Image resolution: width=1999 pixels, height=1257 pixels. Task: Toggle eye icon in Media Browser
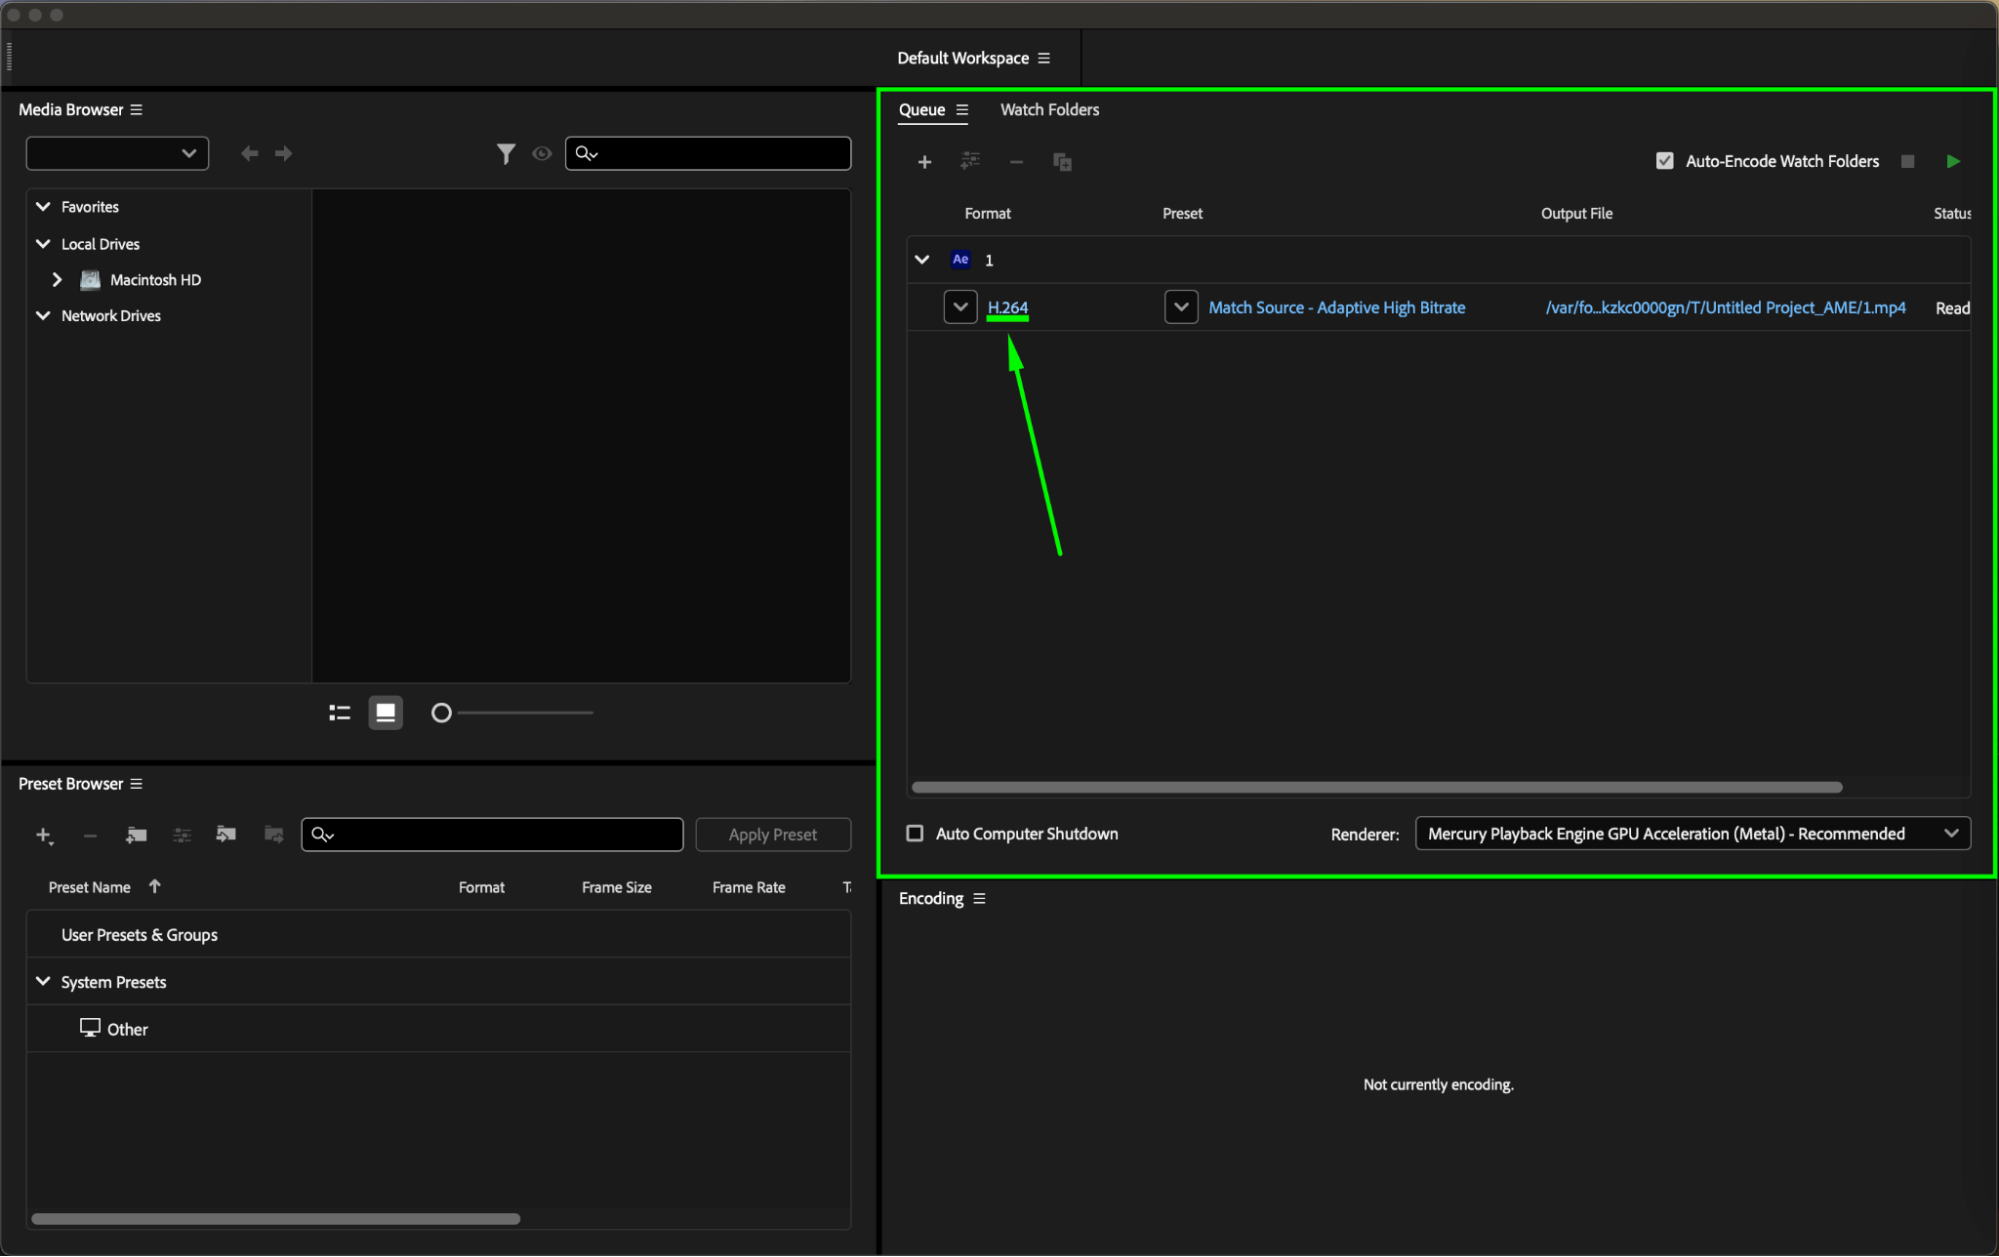(x=542, y=153)
